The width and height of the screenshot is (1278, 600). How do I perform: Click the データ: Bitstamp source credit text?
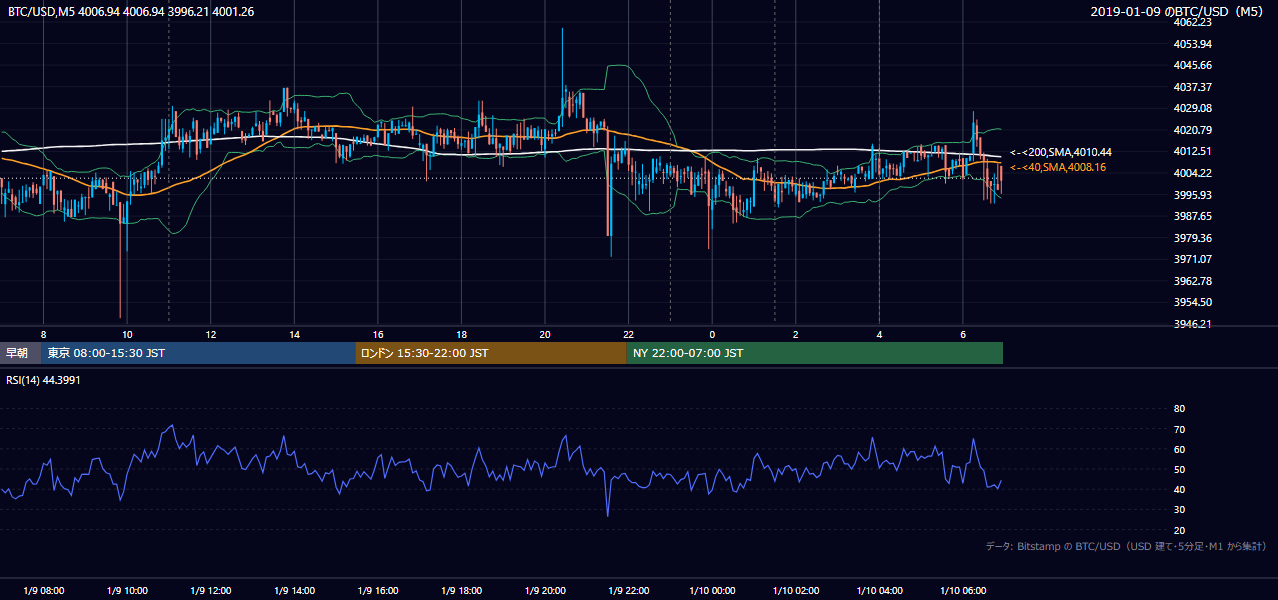(1126, 546)
